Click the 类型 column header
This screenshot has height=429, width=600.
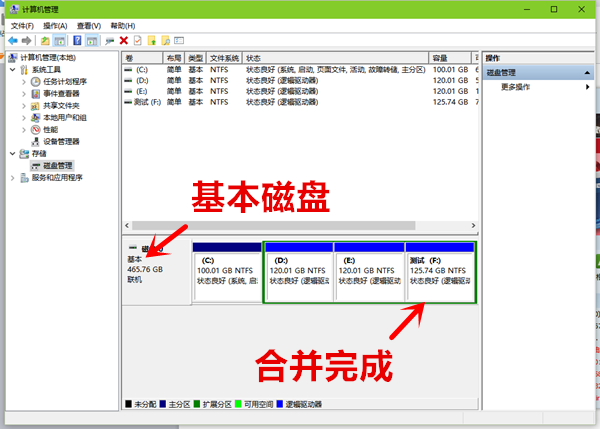(196, 58)
